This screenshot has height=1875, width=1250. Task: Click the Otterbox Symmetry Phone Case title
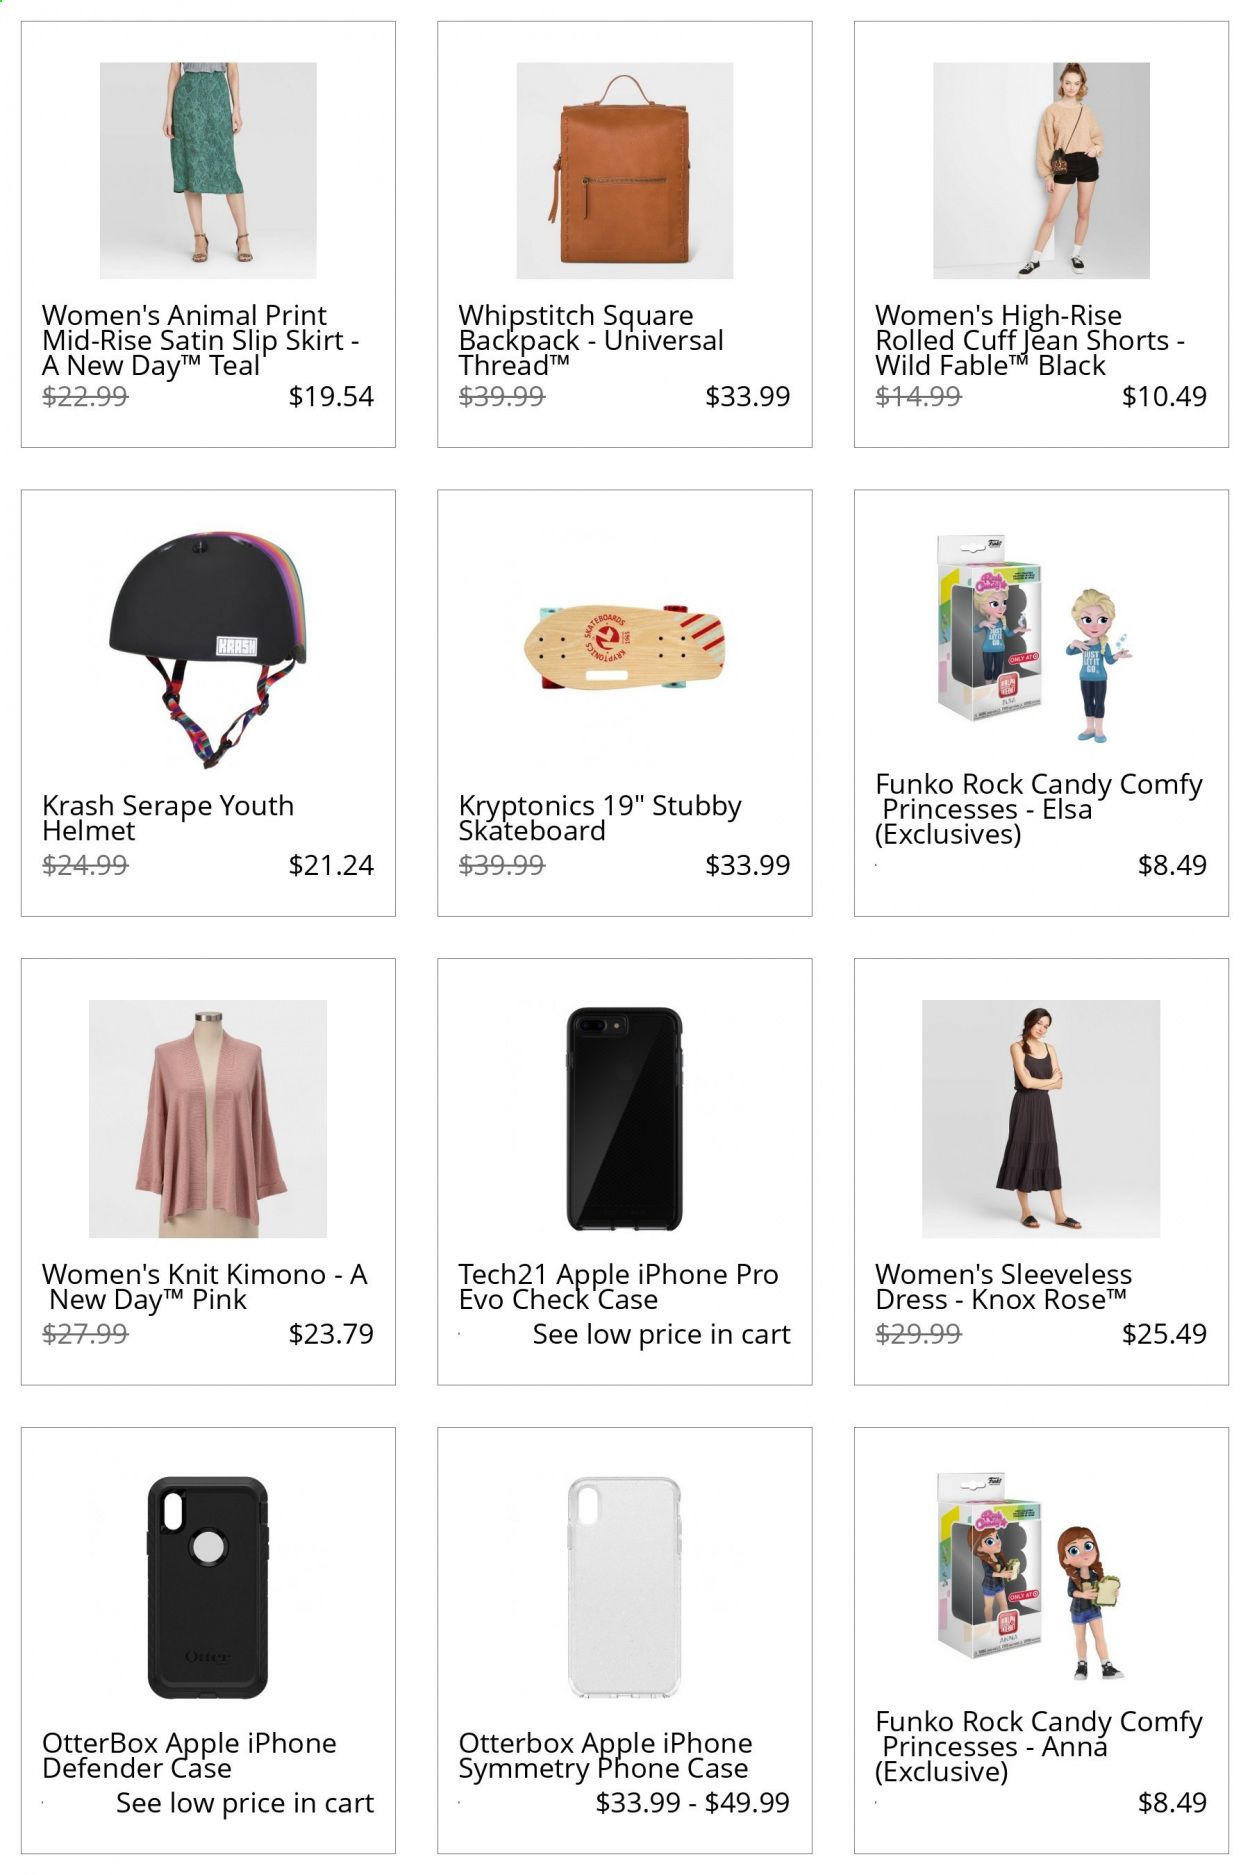(605, 1756)
